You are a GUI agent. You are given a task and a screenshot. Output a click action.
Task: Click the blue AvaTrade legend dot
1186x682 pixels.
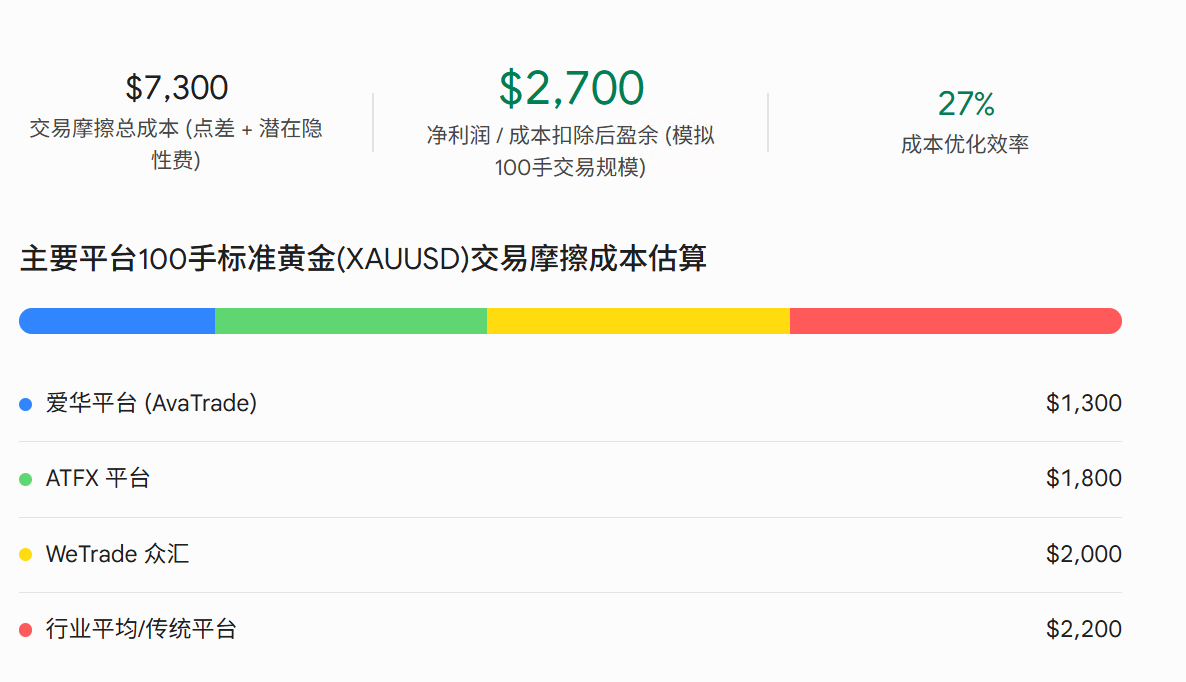pos(26,405)
